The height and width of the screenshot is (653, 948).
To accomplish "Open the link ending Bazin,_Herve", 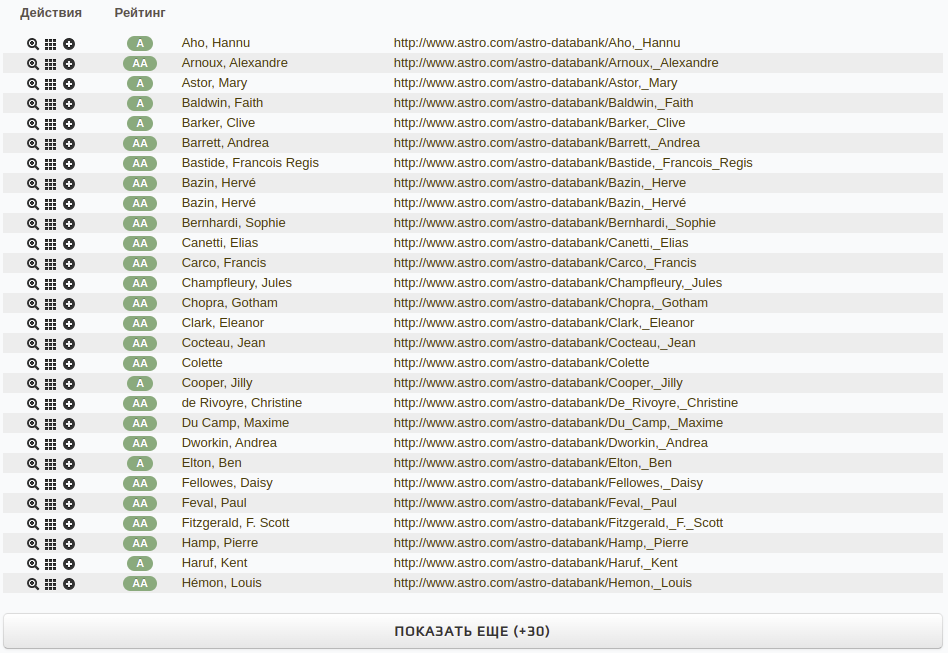I will (540, 183).
